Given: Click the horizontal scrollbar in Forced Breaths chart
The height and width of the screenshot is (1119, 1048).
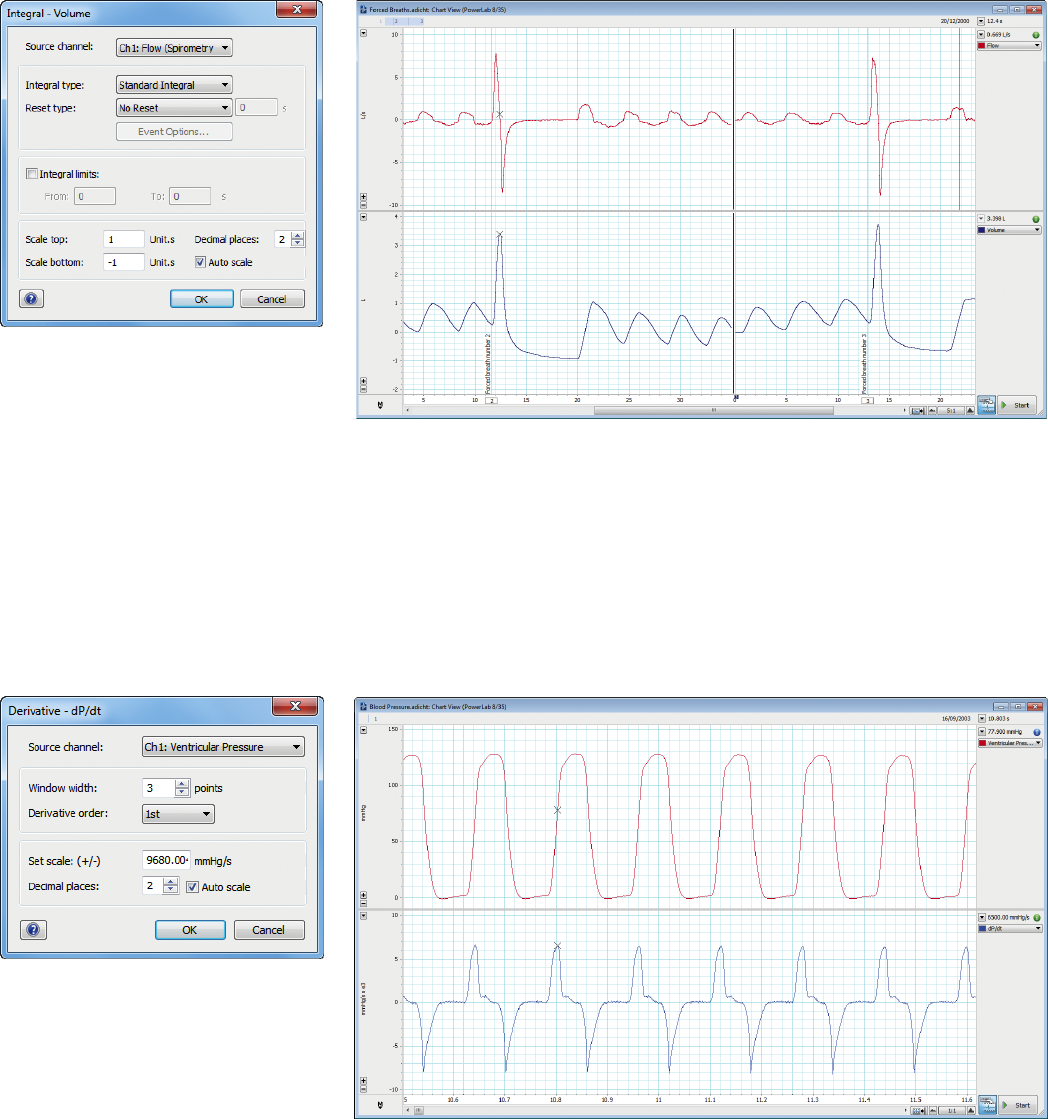Looking at the screenshot, I should 713,410.
